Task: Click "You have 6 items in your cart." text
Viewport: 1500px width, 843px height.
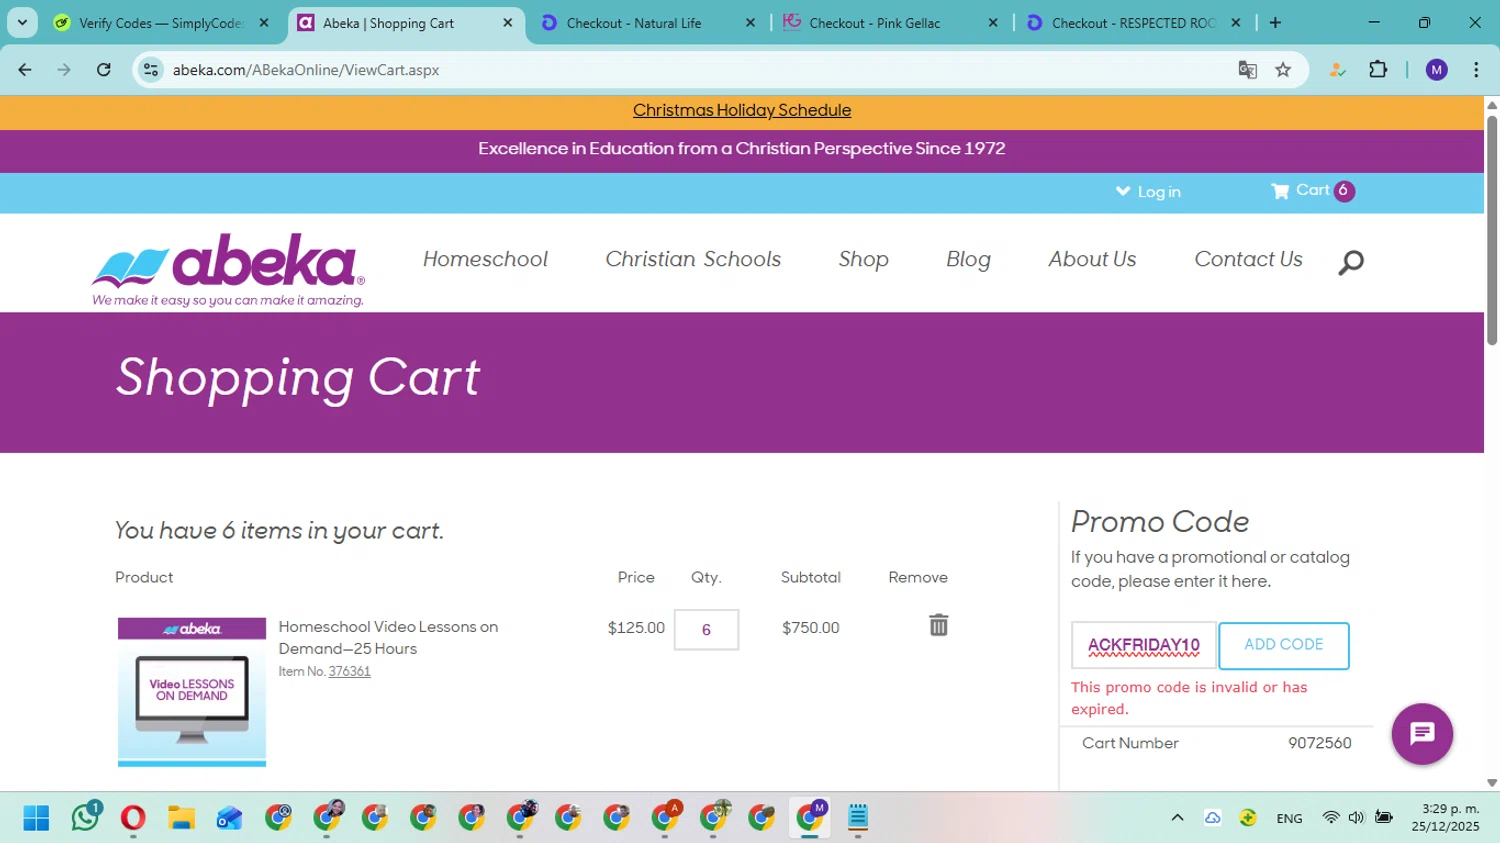Action: pos(279,530)
